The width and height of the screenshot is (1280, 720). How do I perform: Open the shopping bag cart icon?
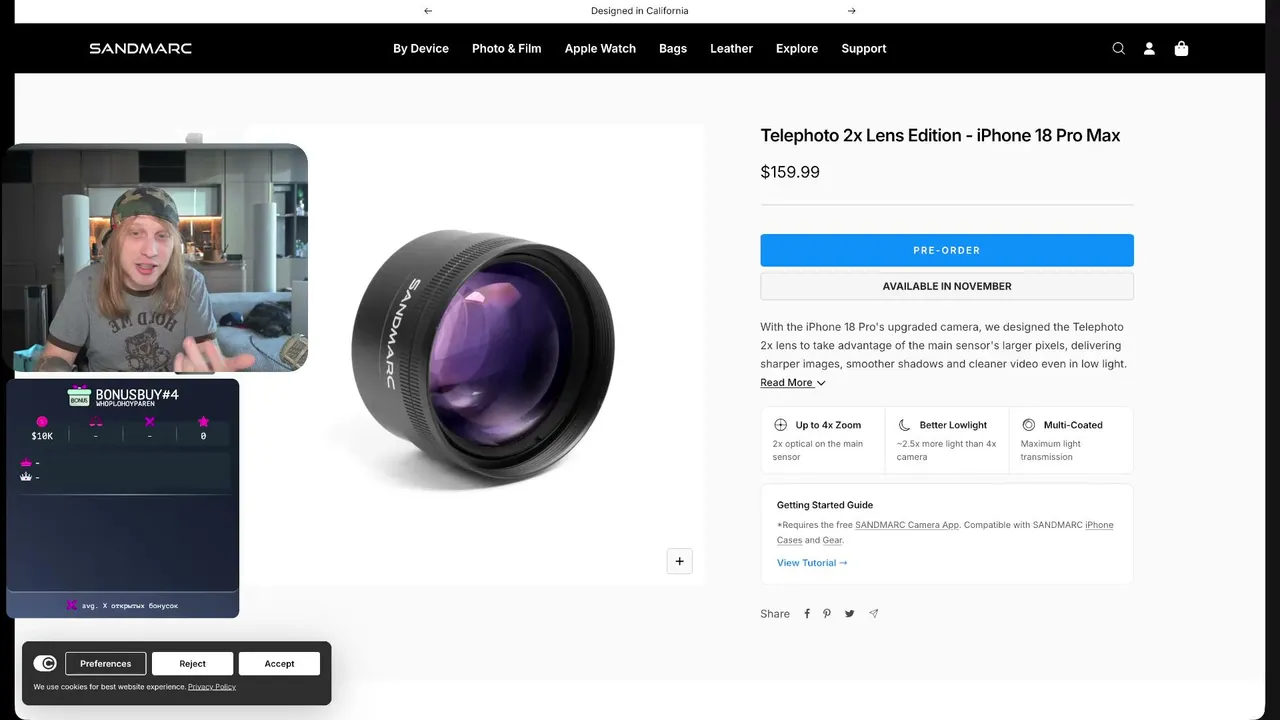click(x=1181, y=48)
